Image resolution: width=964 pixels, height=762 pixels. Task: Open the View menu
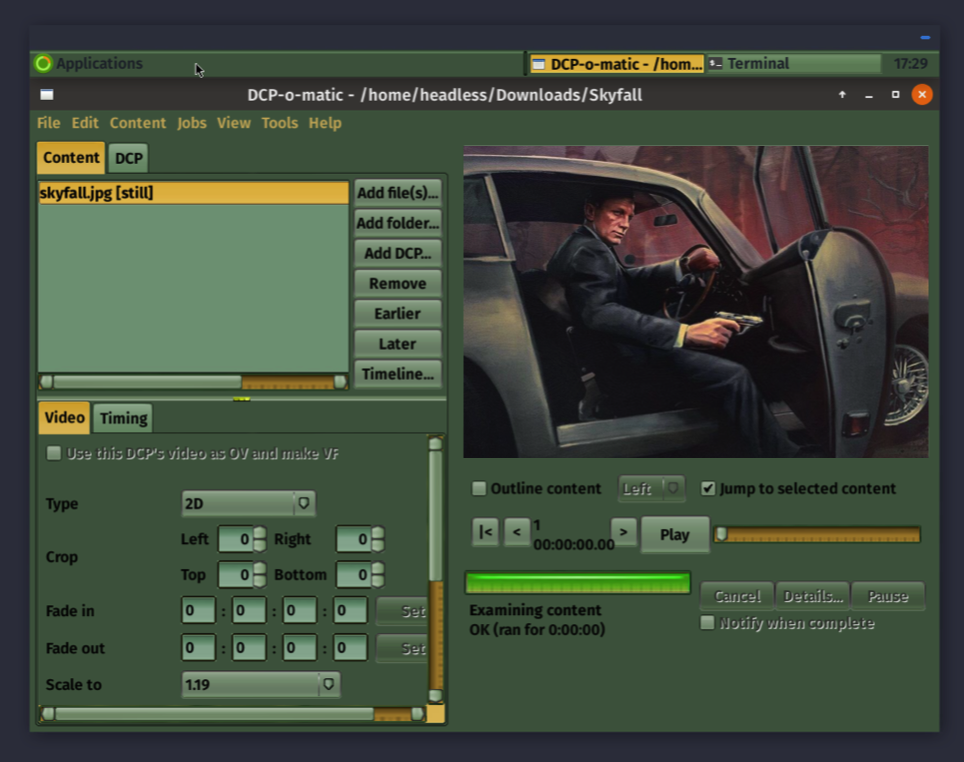tap(234, 123)
